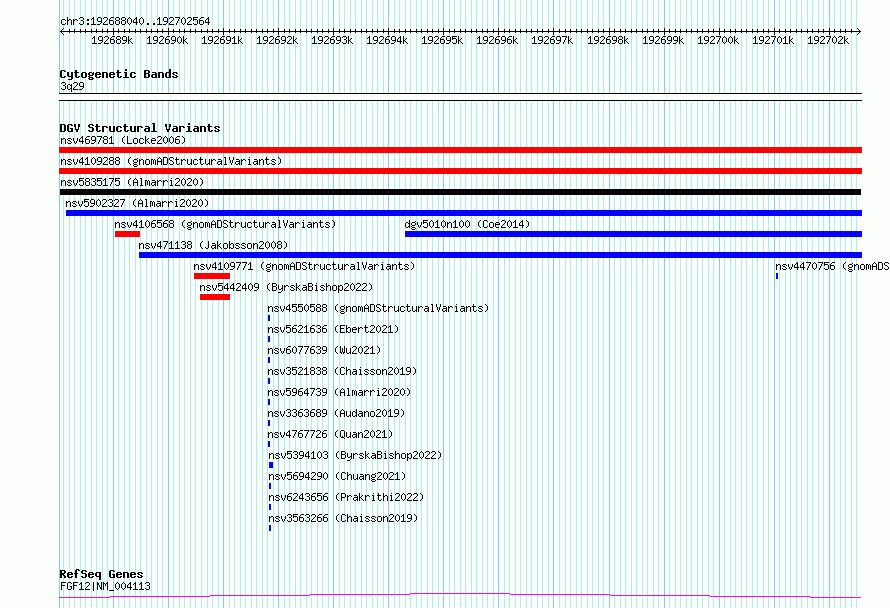Click the DGV Structural Variants track title
The height and width of the screenshot is (608, 890).
pyautogui.click(x=140, y=128)
